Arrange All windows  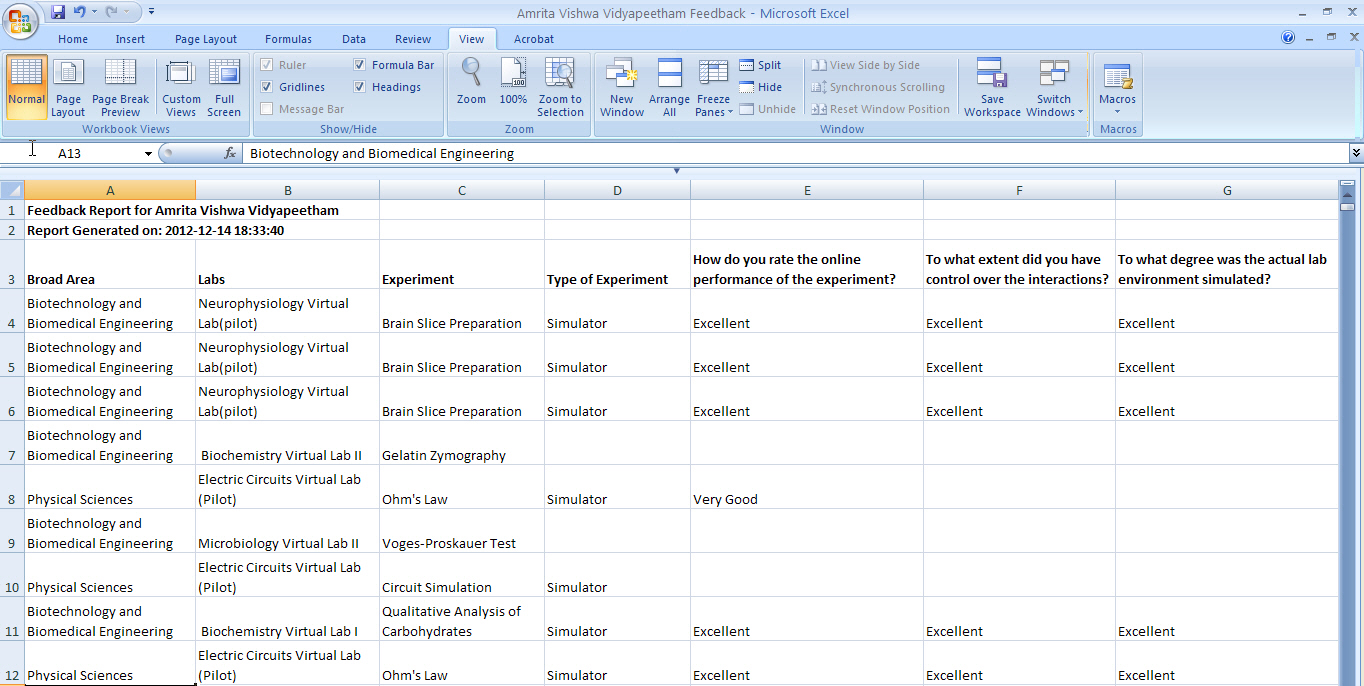tap(669, 88)
